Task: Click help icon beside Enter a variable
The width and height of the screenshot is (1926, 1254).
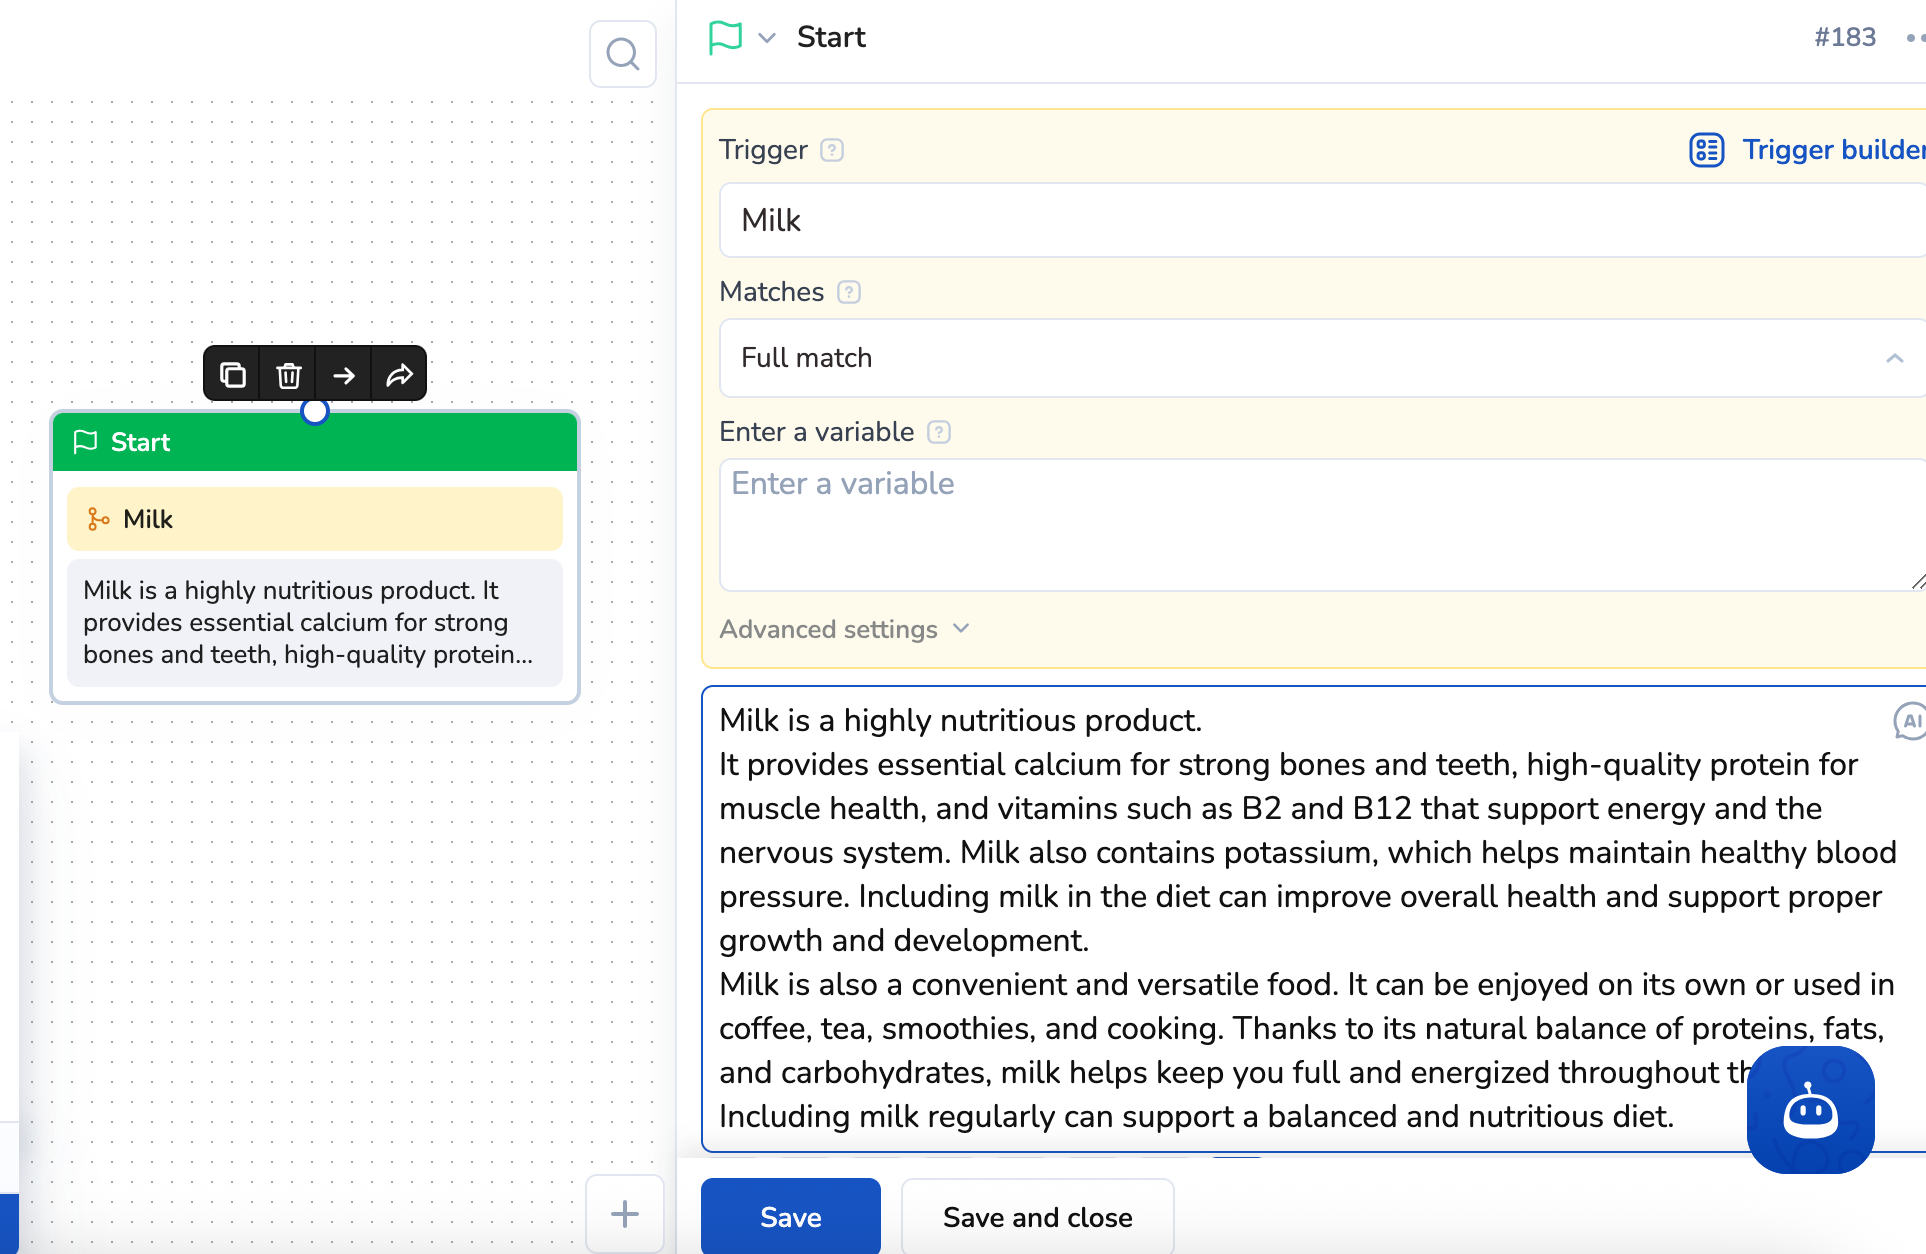Action: coord(939,432)
